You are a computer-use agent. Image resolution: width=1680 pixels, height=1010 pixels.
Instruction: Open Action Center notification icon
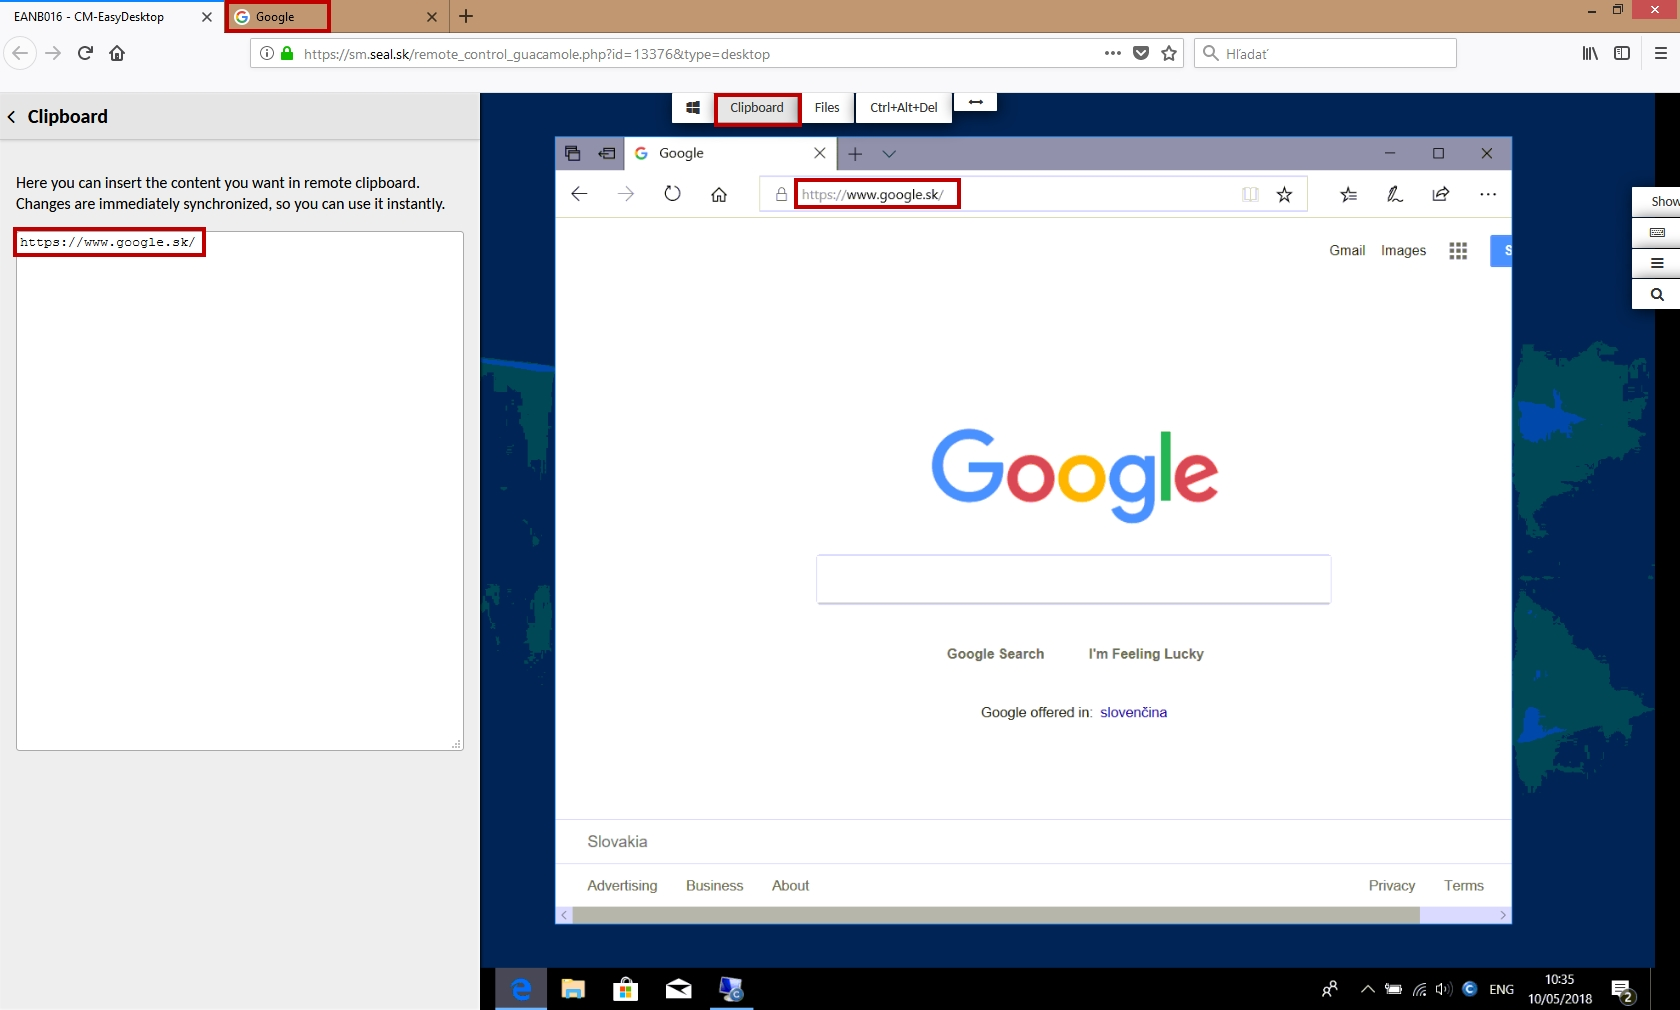point(1623,990)
